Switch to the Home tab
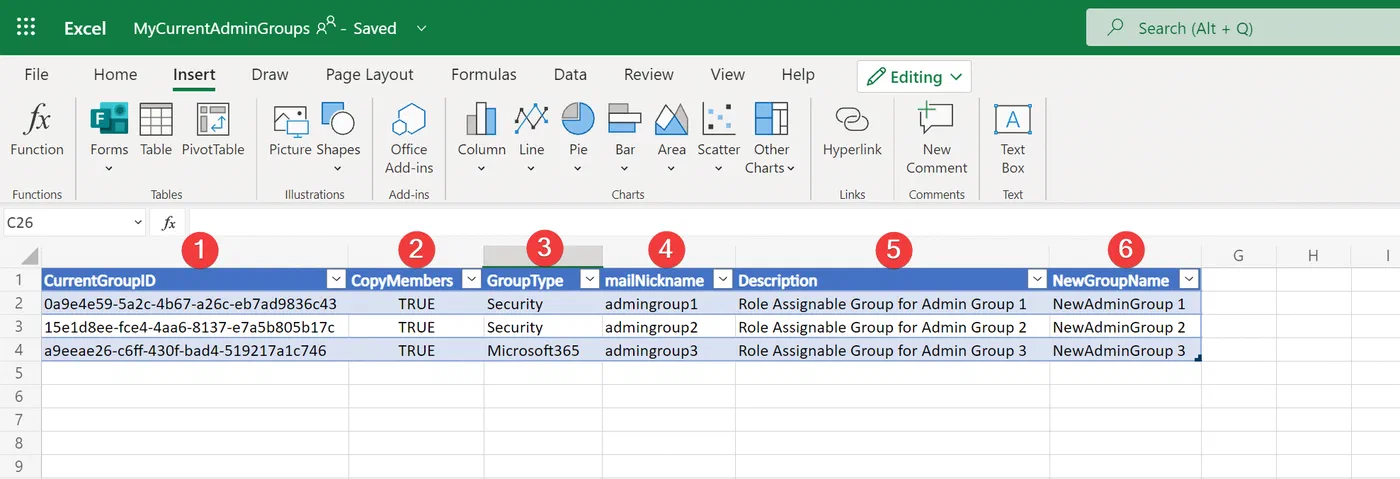 coord(115,74)
